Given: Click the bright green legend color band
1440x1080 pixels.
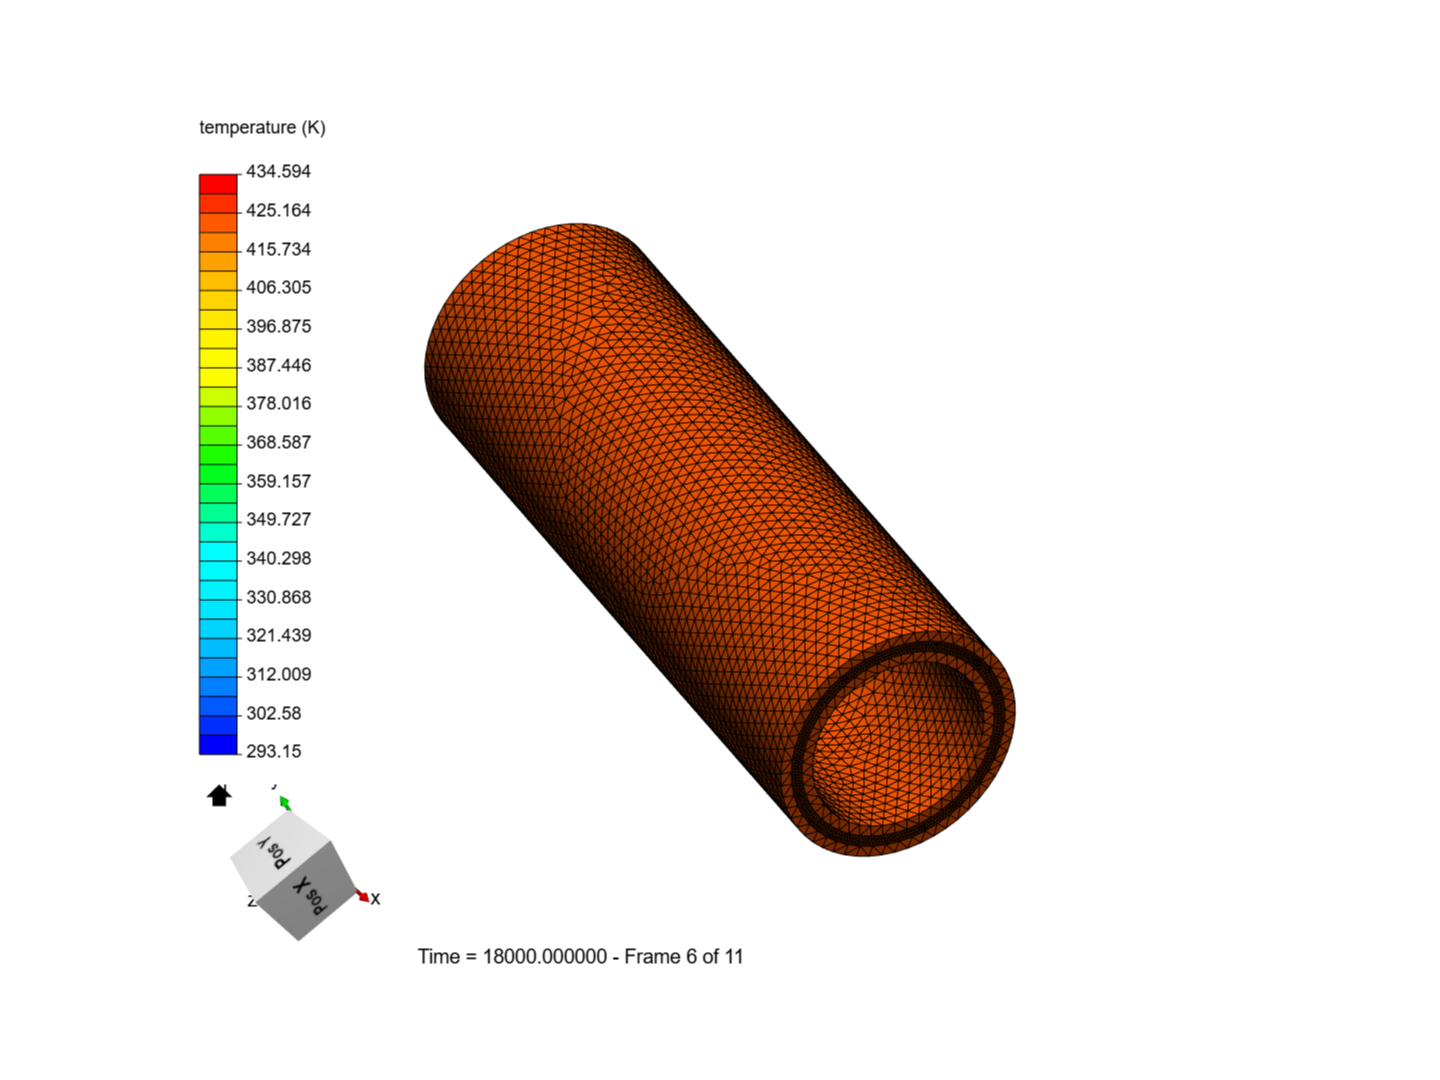Looking at the screenshot, I should point(218,455).
